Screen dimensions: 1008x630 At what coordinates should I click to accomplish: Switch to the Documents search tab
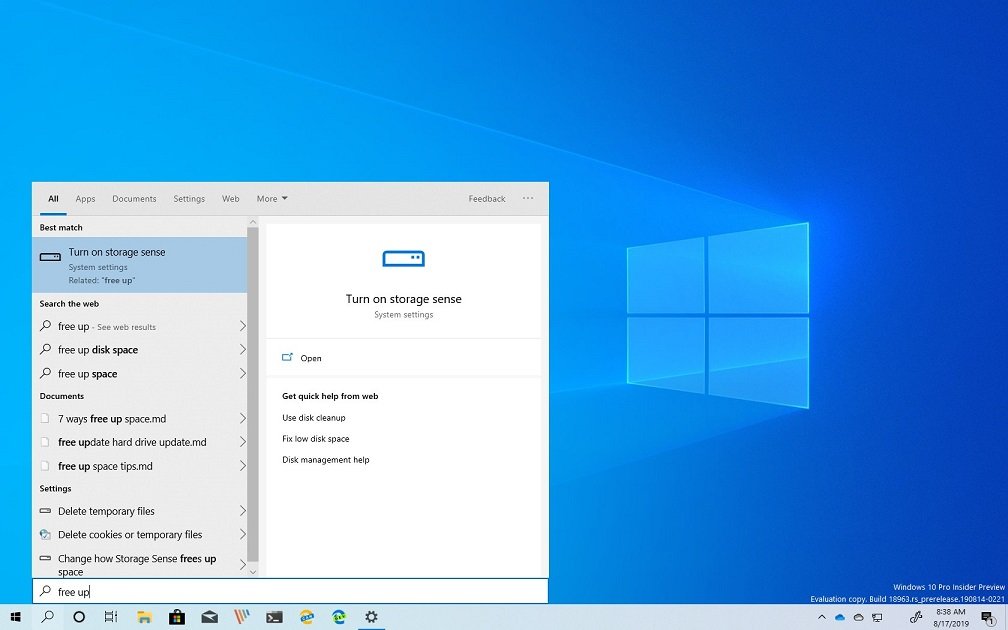tap(134, 199)
